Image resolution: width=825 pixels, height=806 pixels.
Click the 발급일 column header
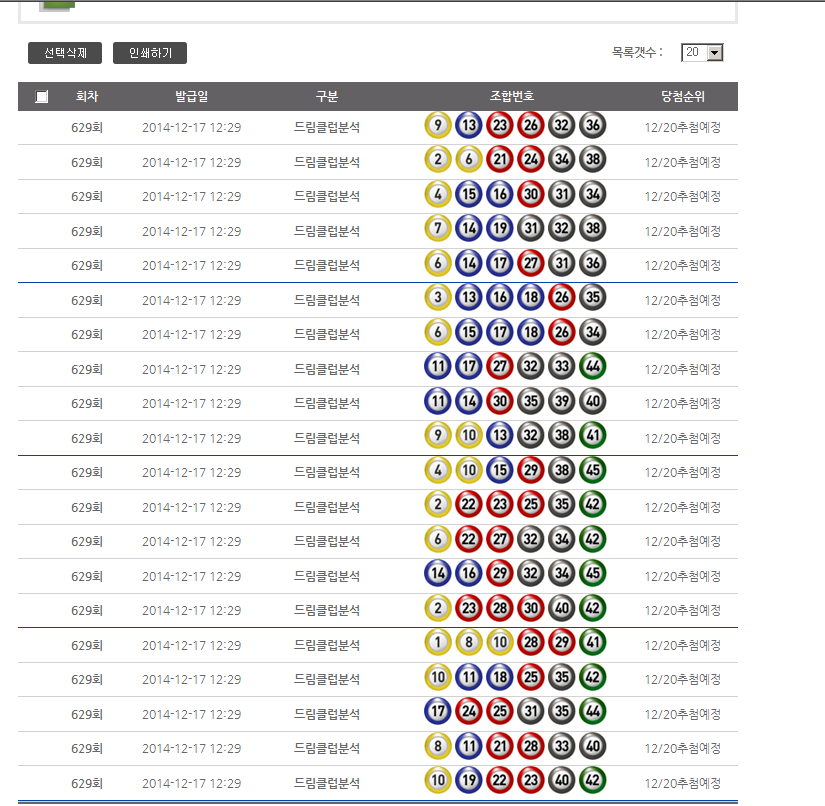[x=191, y=97]
